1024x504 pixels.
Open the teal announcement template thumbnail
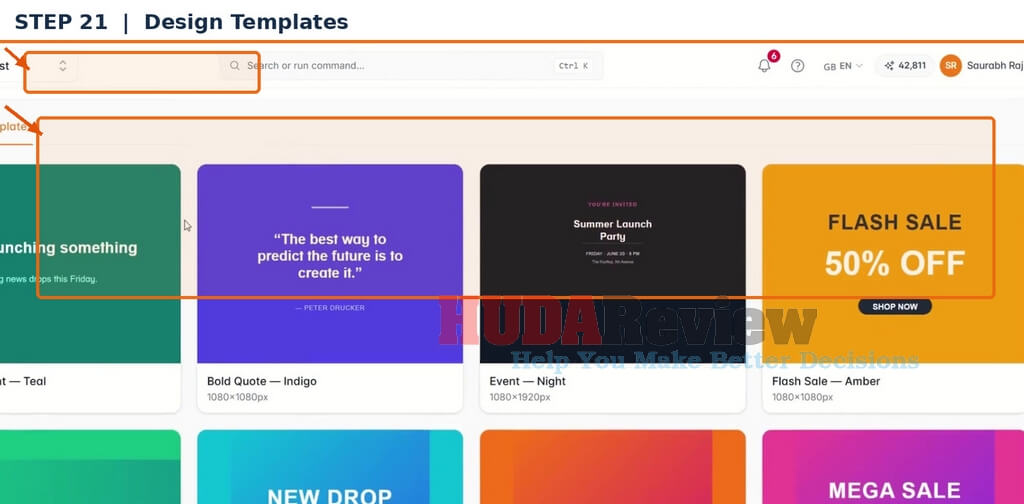90,264
